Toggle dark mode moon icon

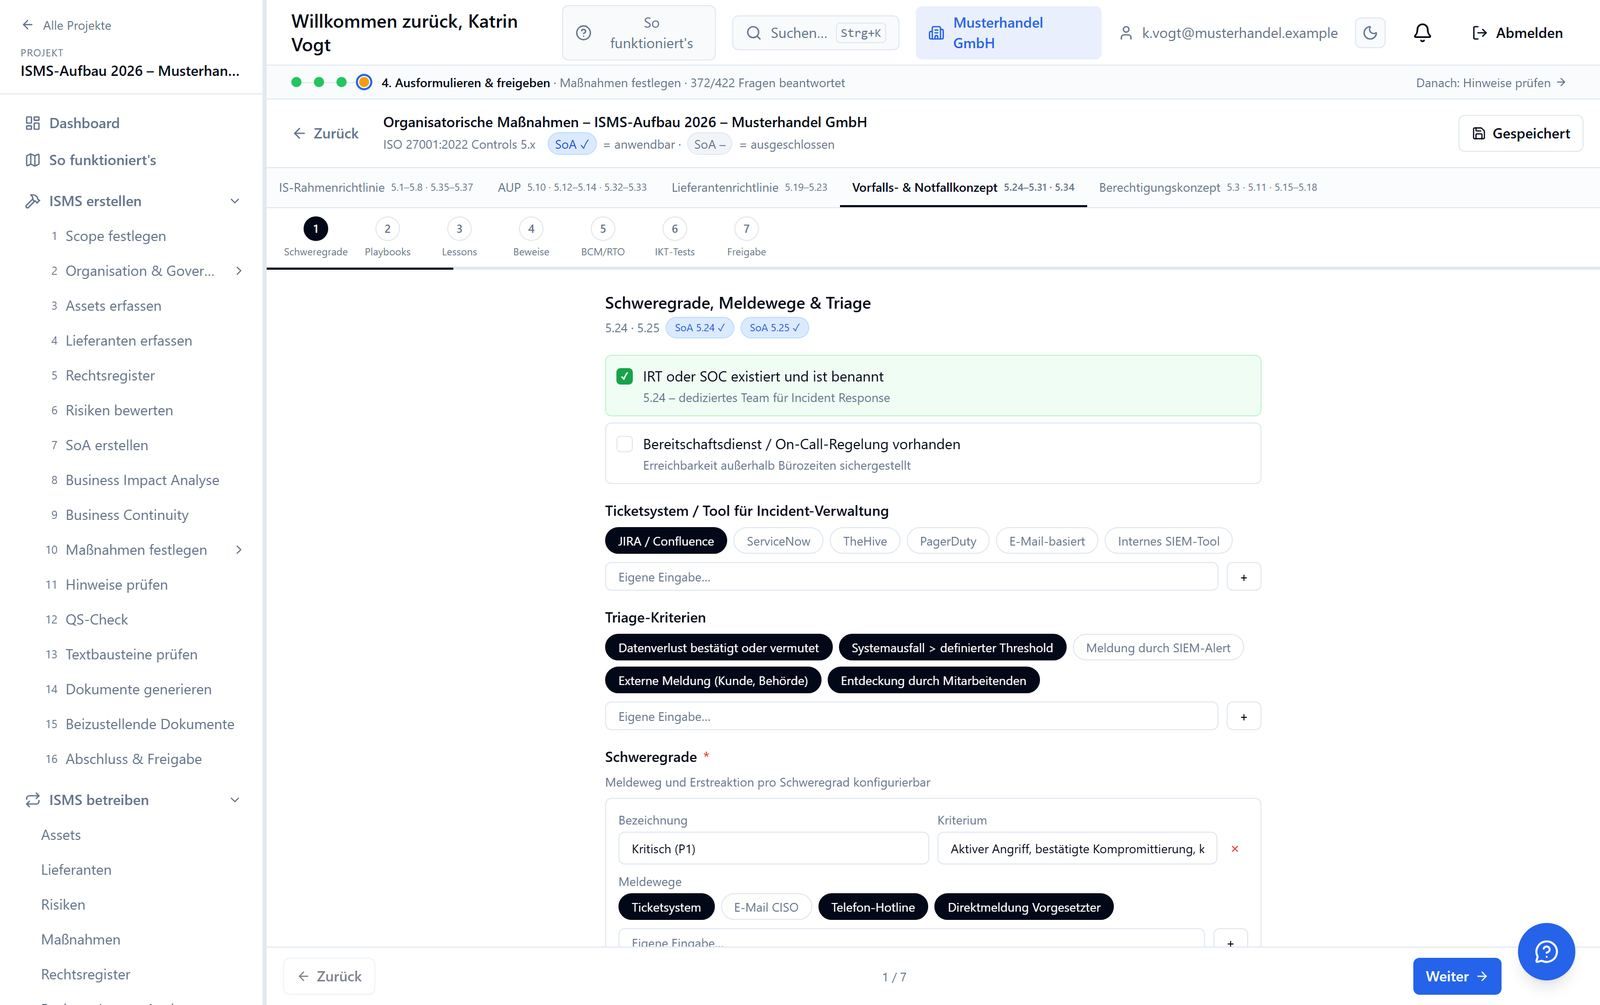1370,33
